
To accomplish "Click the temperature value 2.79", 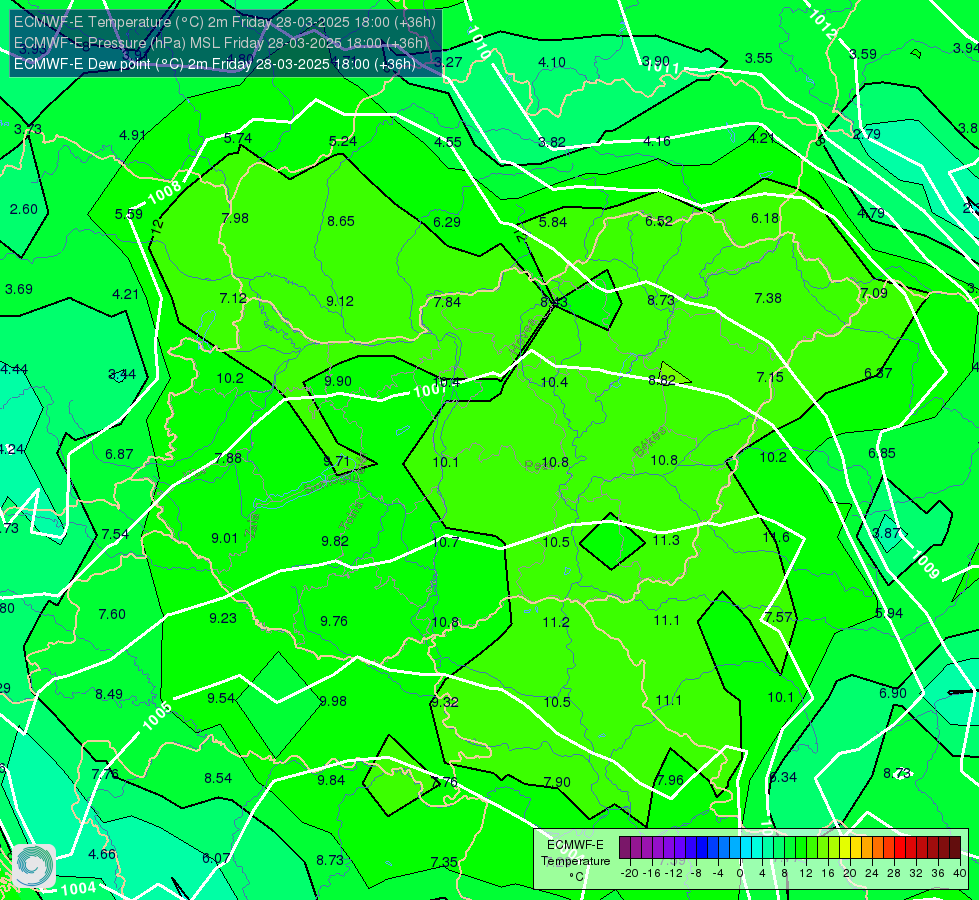I will coord(867,134).
